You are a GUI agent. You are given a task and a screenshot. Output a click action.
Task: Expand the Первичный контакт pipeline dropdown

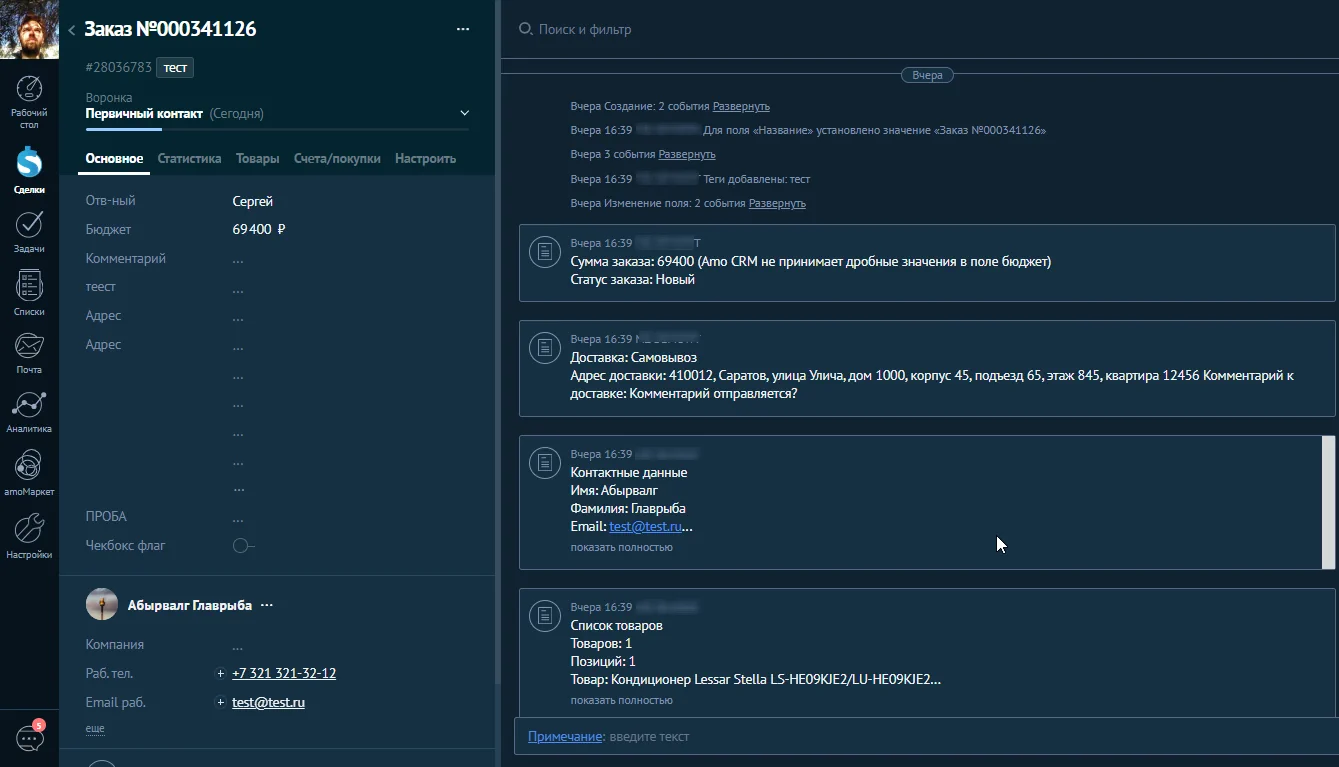pyautogui.click(x=463, y=112)
